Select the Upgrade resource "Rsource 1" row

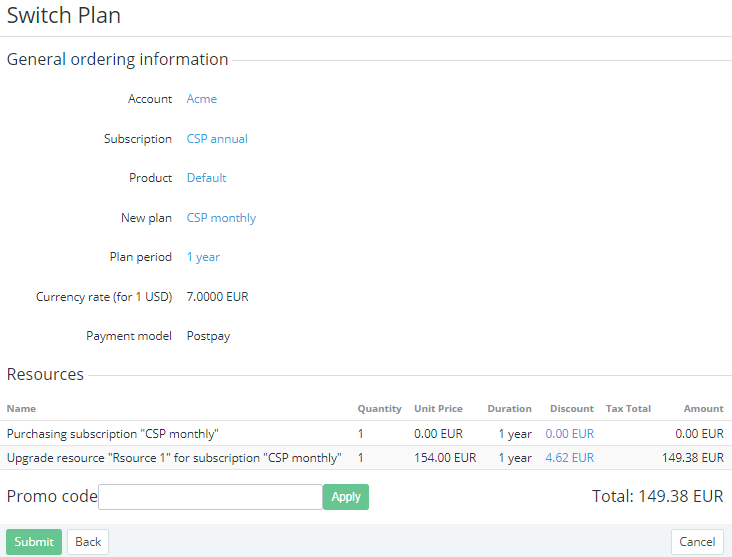174,458
